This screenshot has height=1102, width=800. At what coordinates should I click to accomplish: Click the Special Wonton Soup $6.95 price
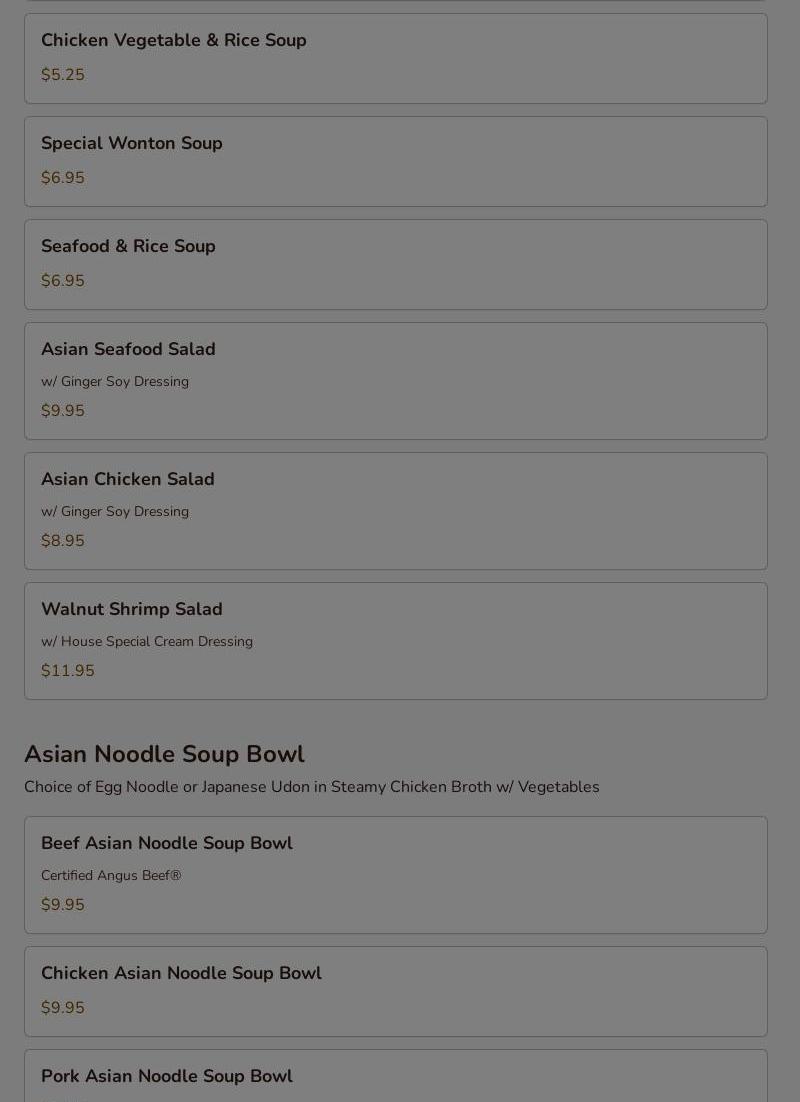click(x=63, y=178)
